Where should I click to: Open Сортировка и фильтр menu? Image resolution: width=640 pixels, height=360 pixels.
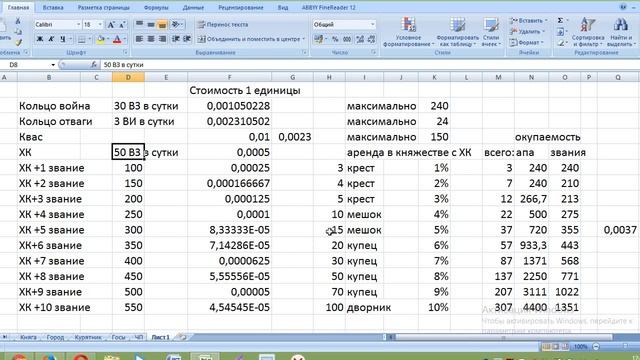tap(588, 32)
